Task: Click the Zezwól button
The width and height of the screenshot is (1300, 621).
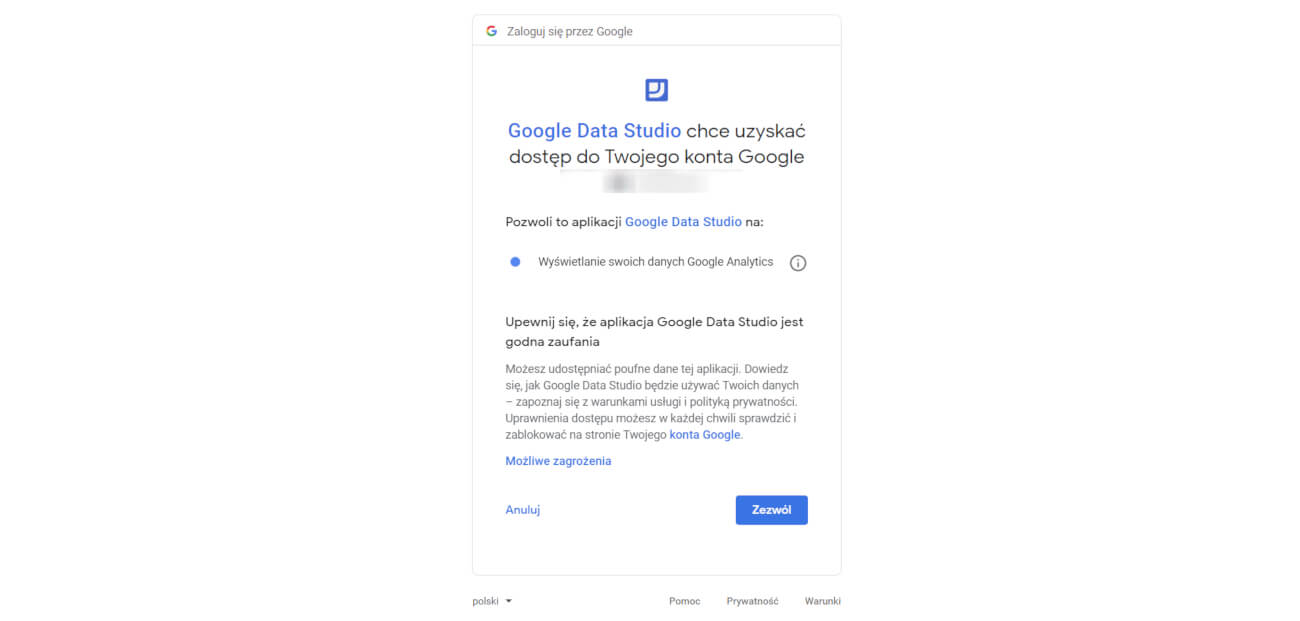Action: coord(771,510)
